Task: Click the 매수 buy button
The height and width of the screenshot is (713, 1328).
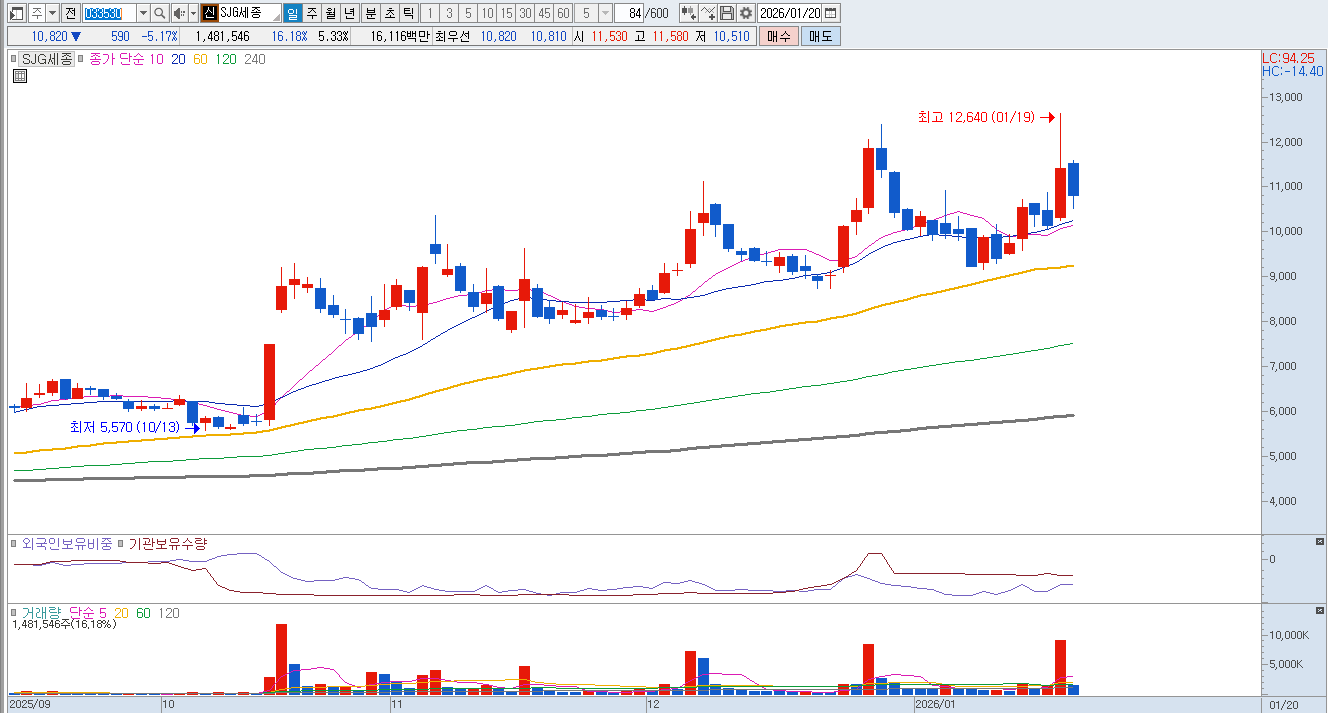Action: pos(778,36)
